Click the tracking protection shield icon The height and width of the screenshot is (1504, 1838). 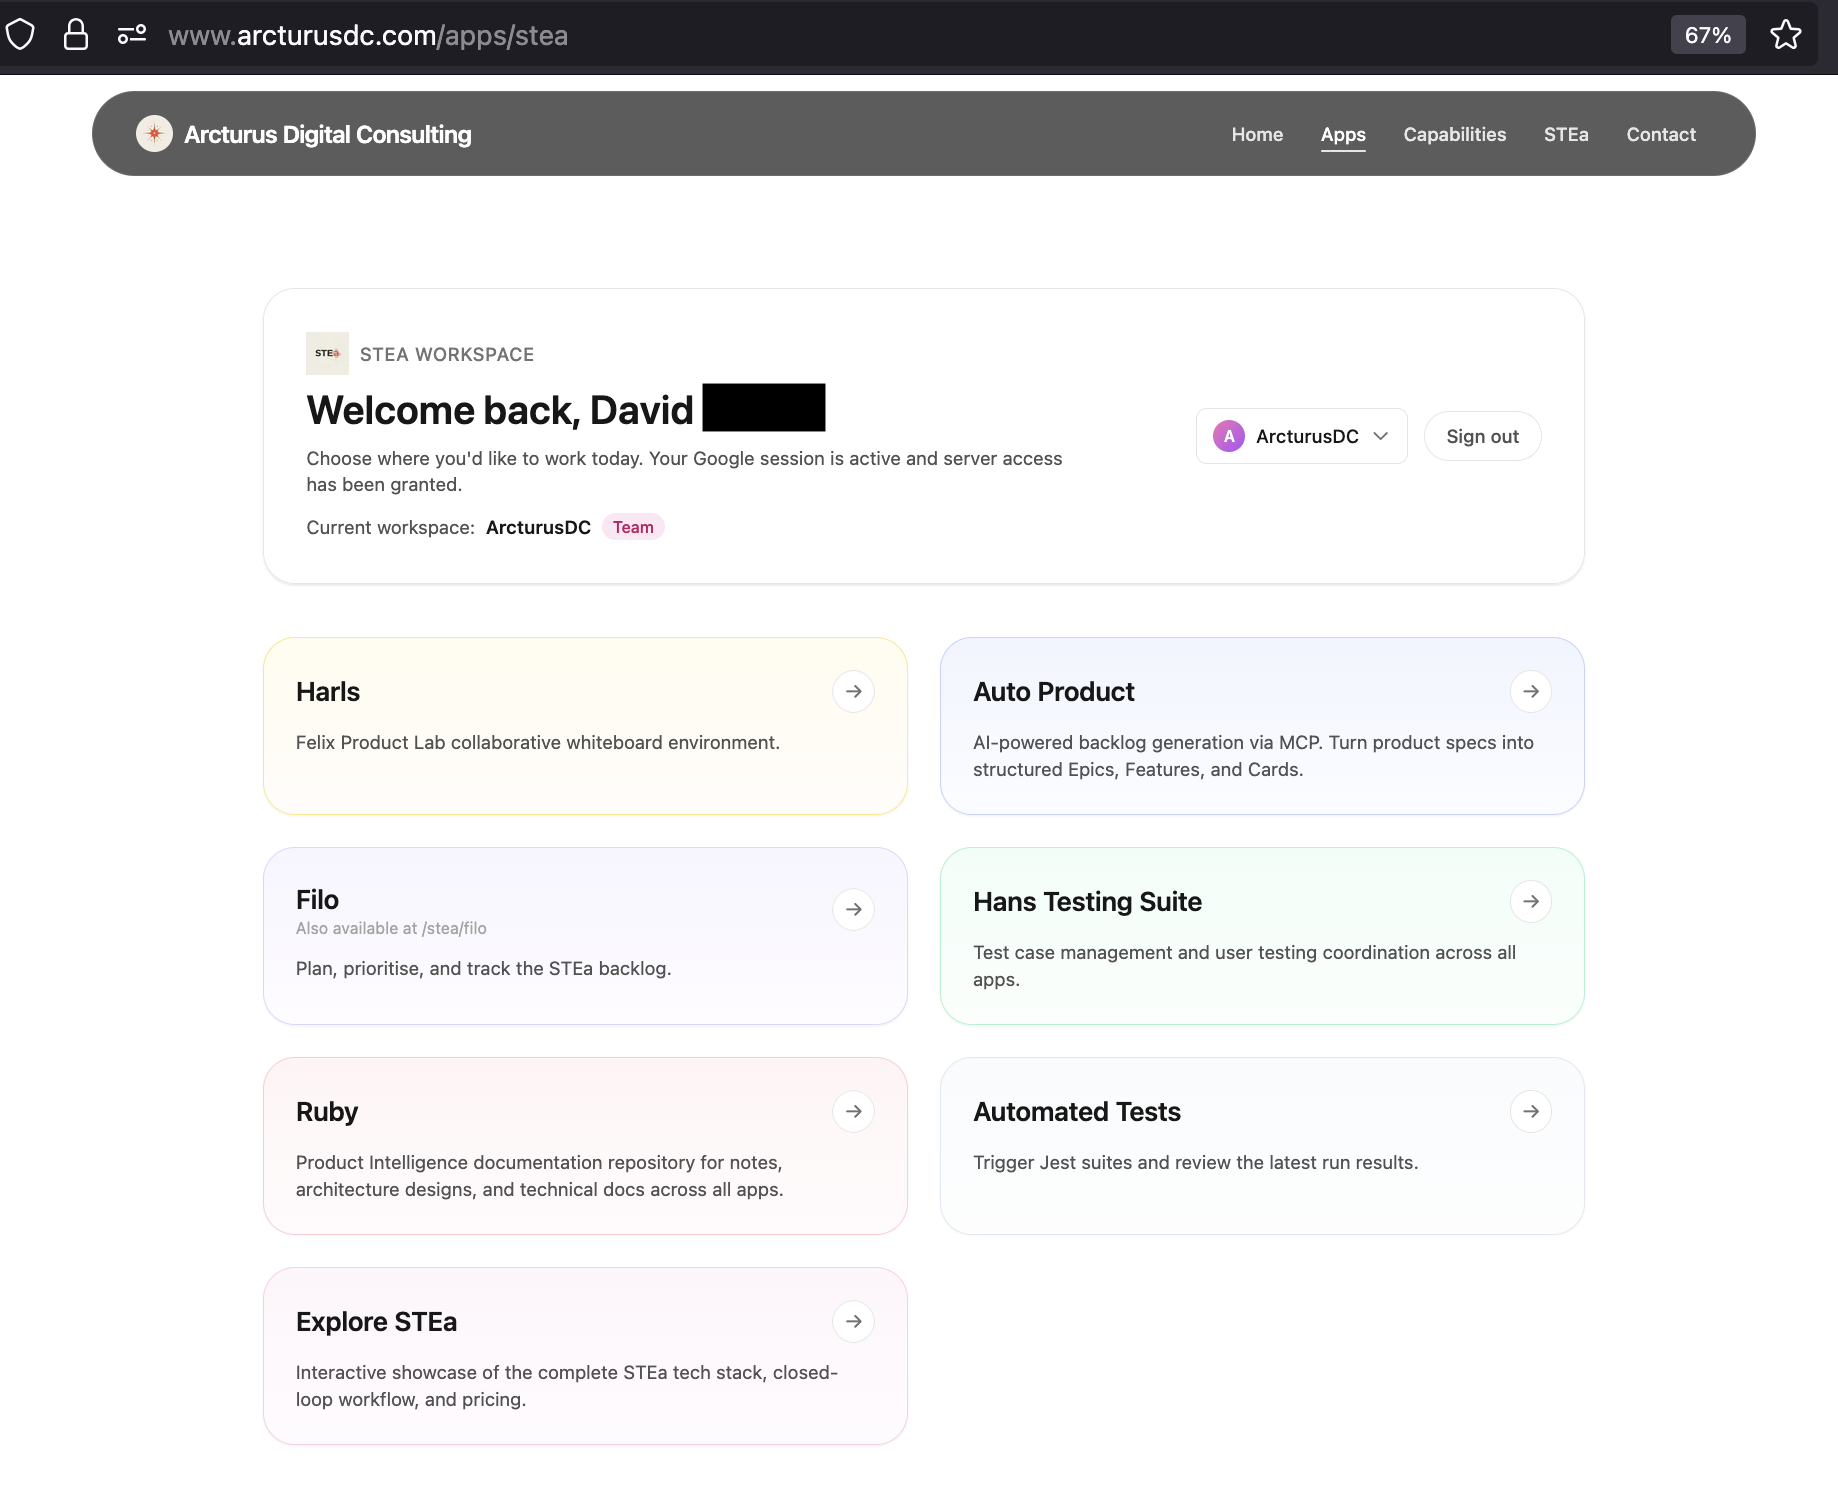[x=20, y=34]
